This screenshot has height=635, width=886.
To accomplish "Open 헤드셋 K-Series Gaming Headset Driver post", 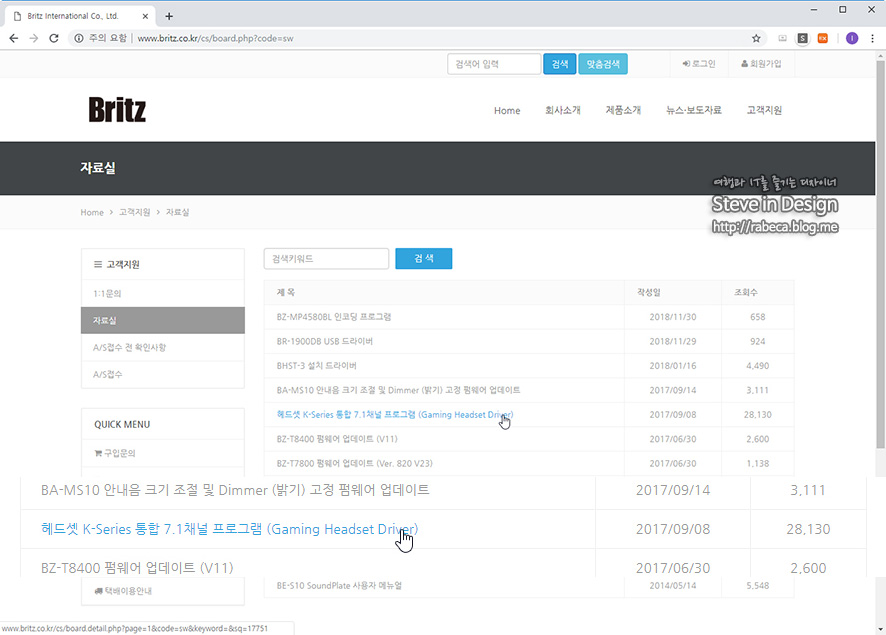I will 394,415.
